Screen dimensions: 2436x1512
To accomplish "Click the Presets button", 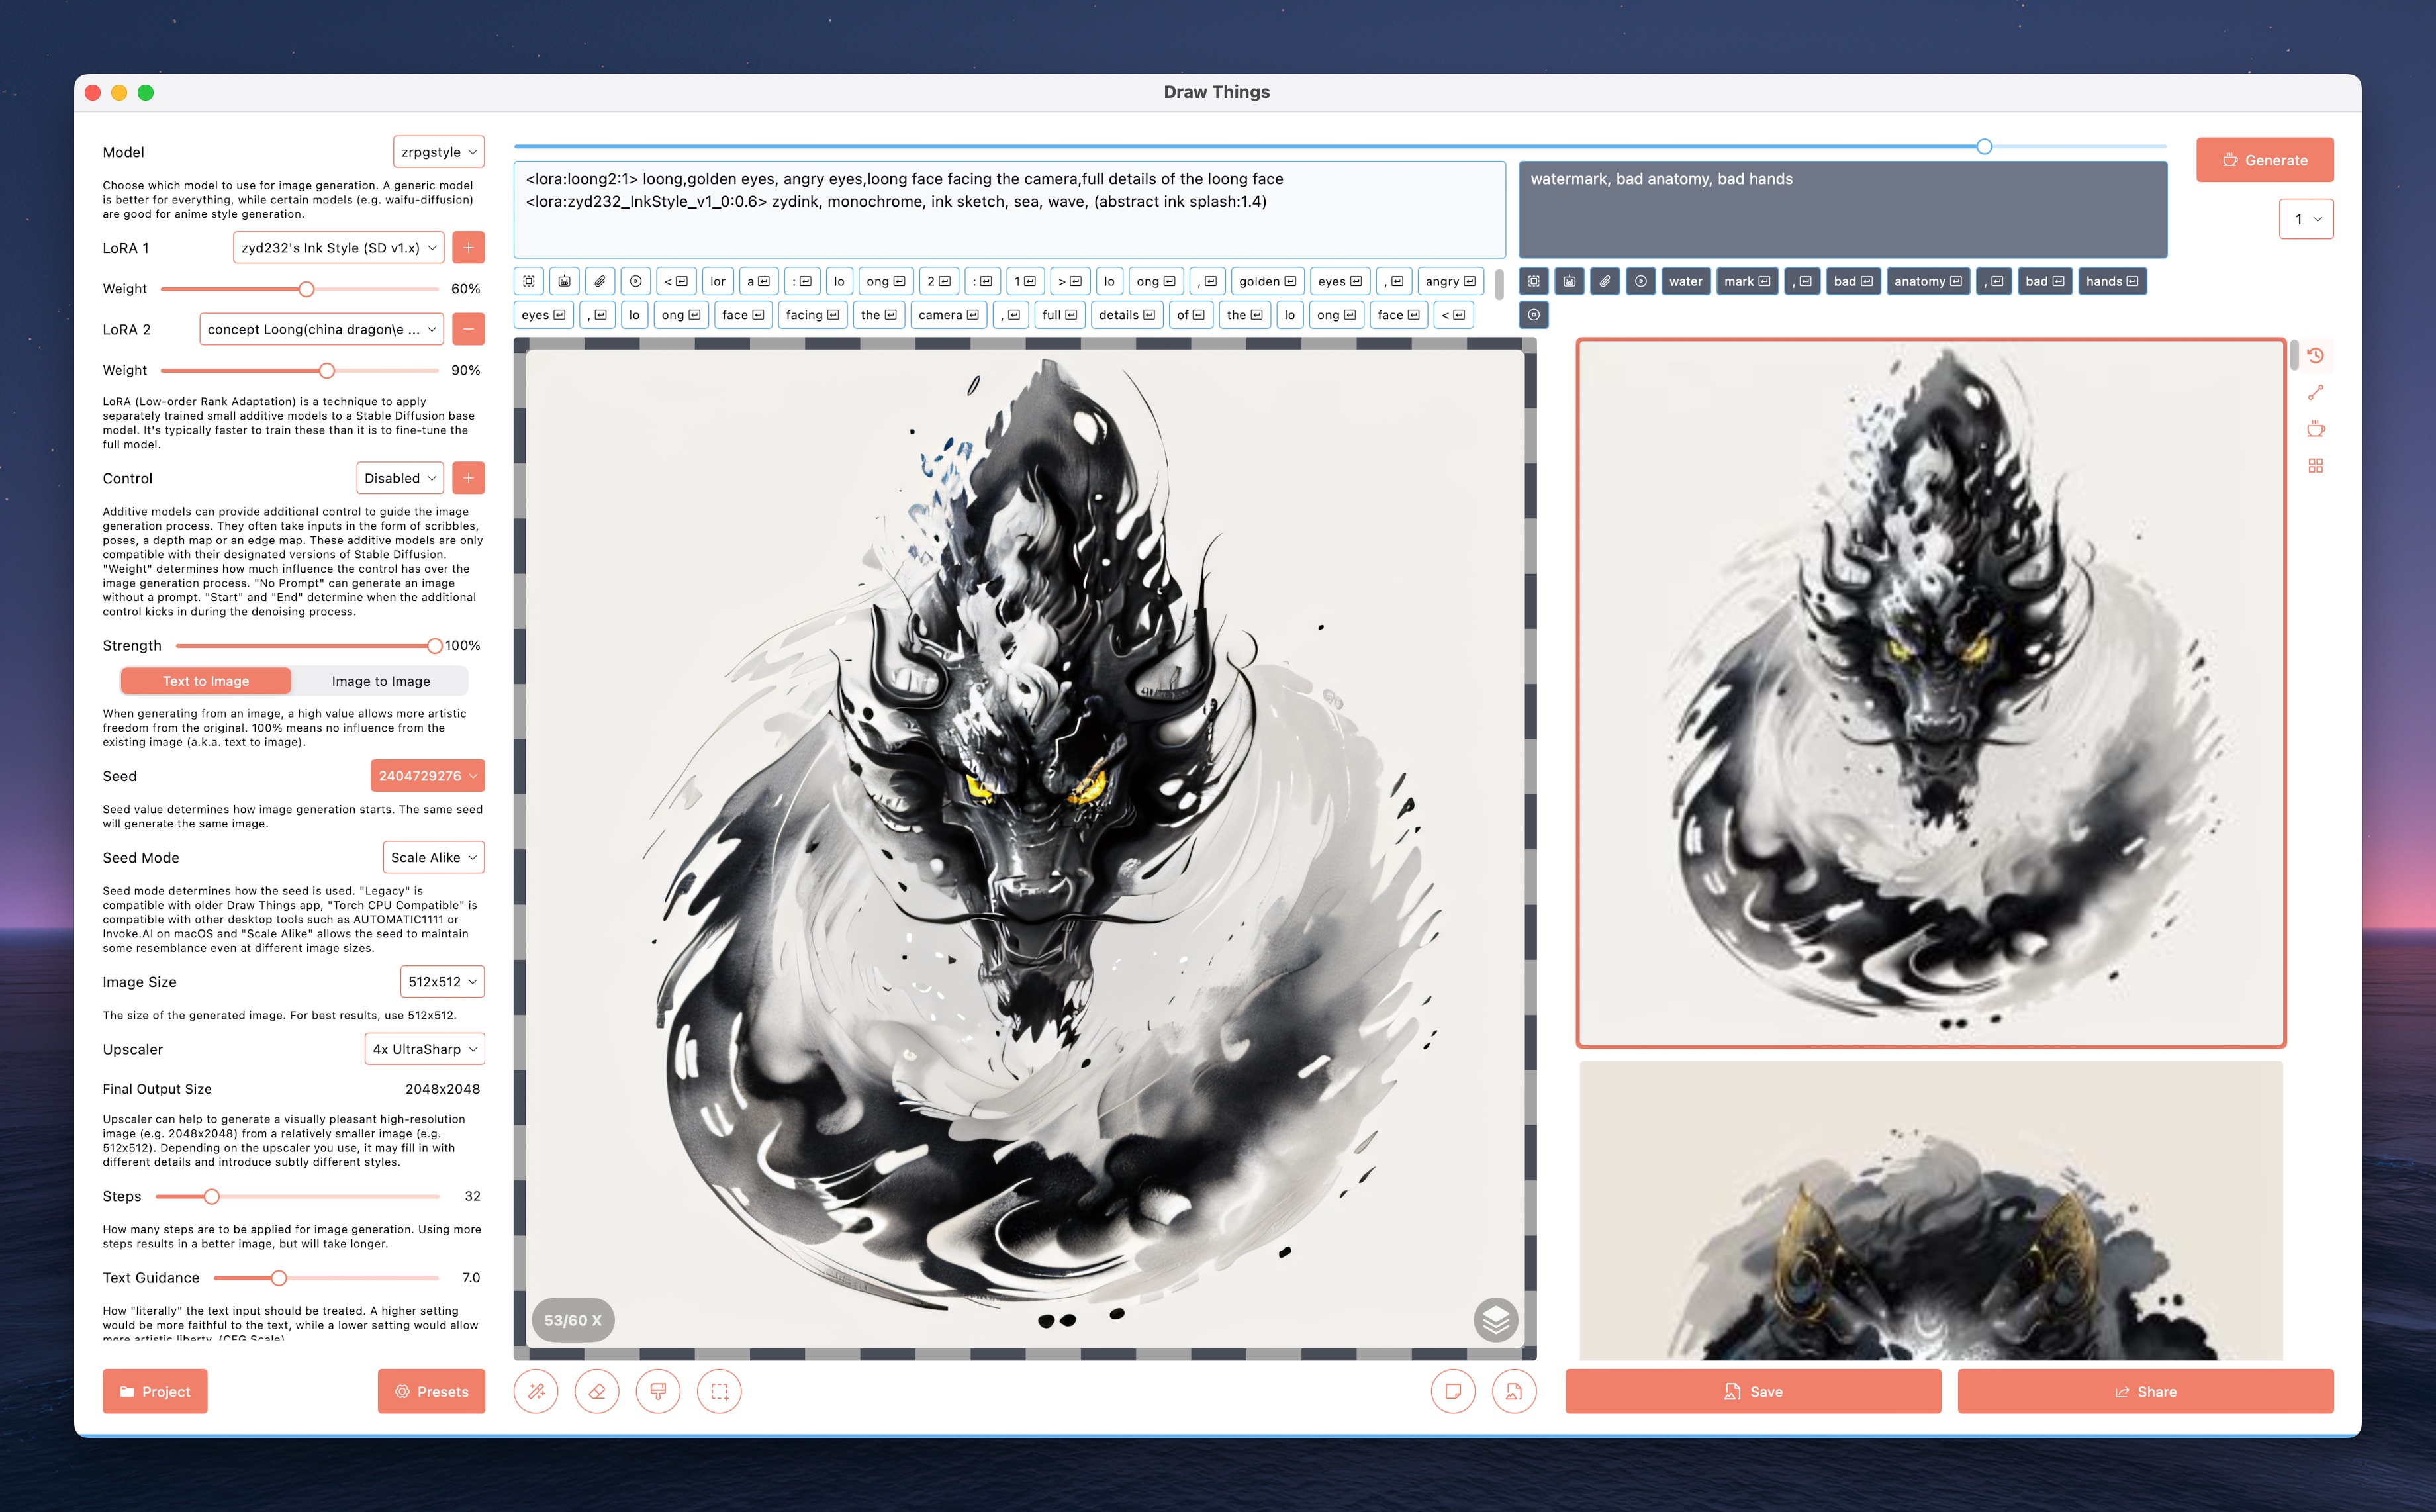I will [x=431, y=1391].
